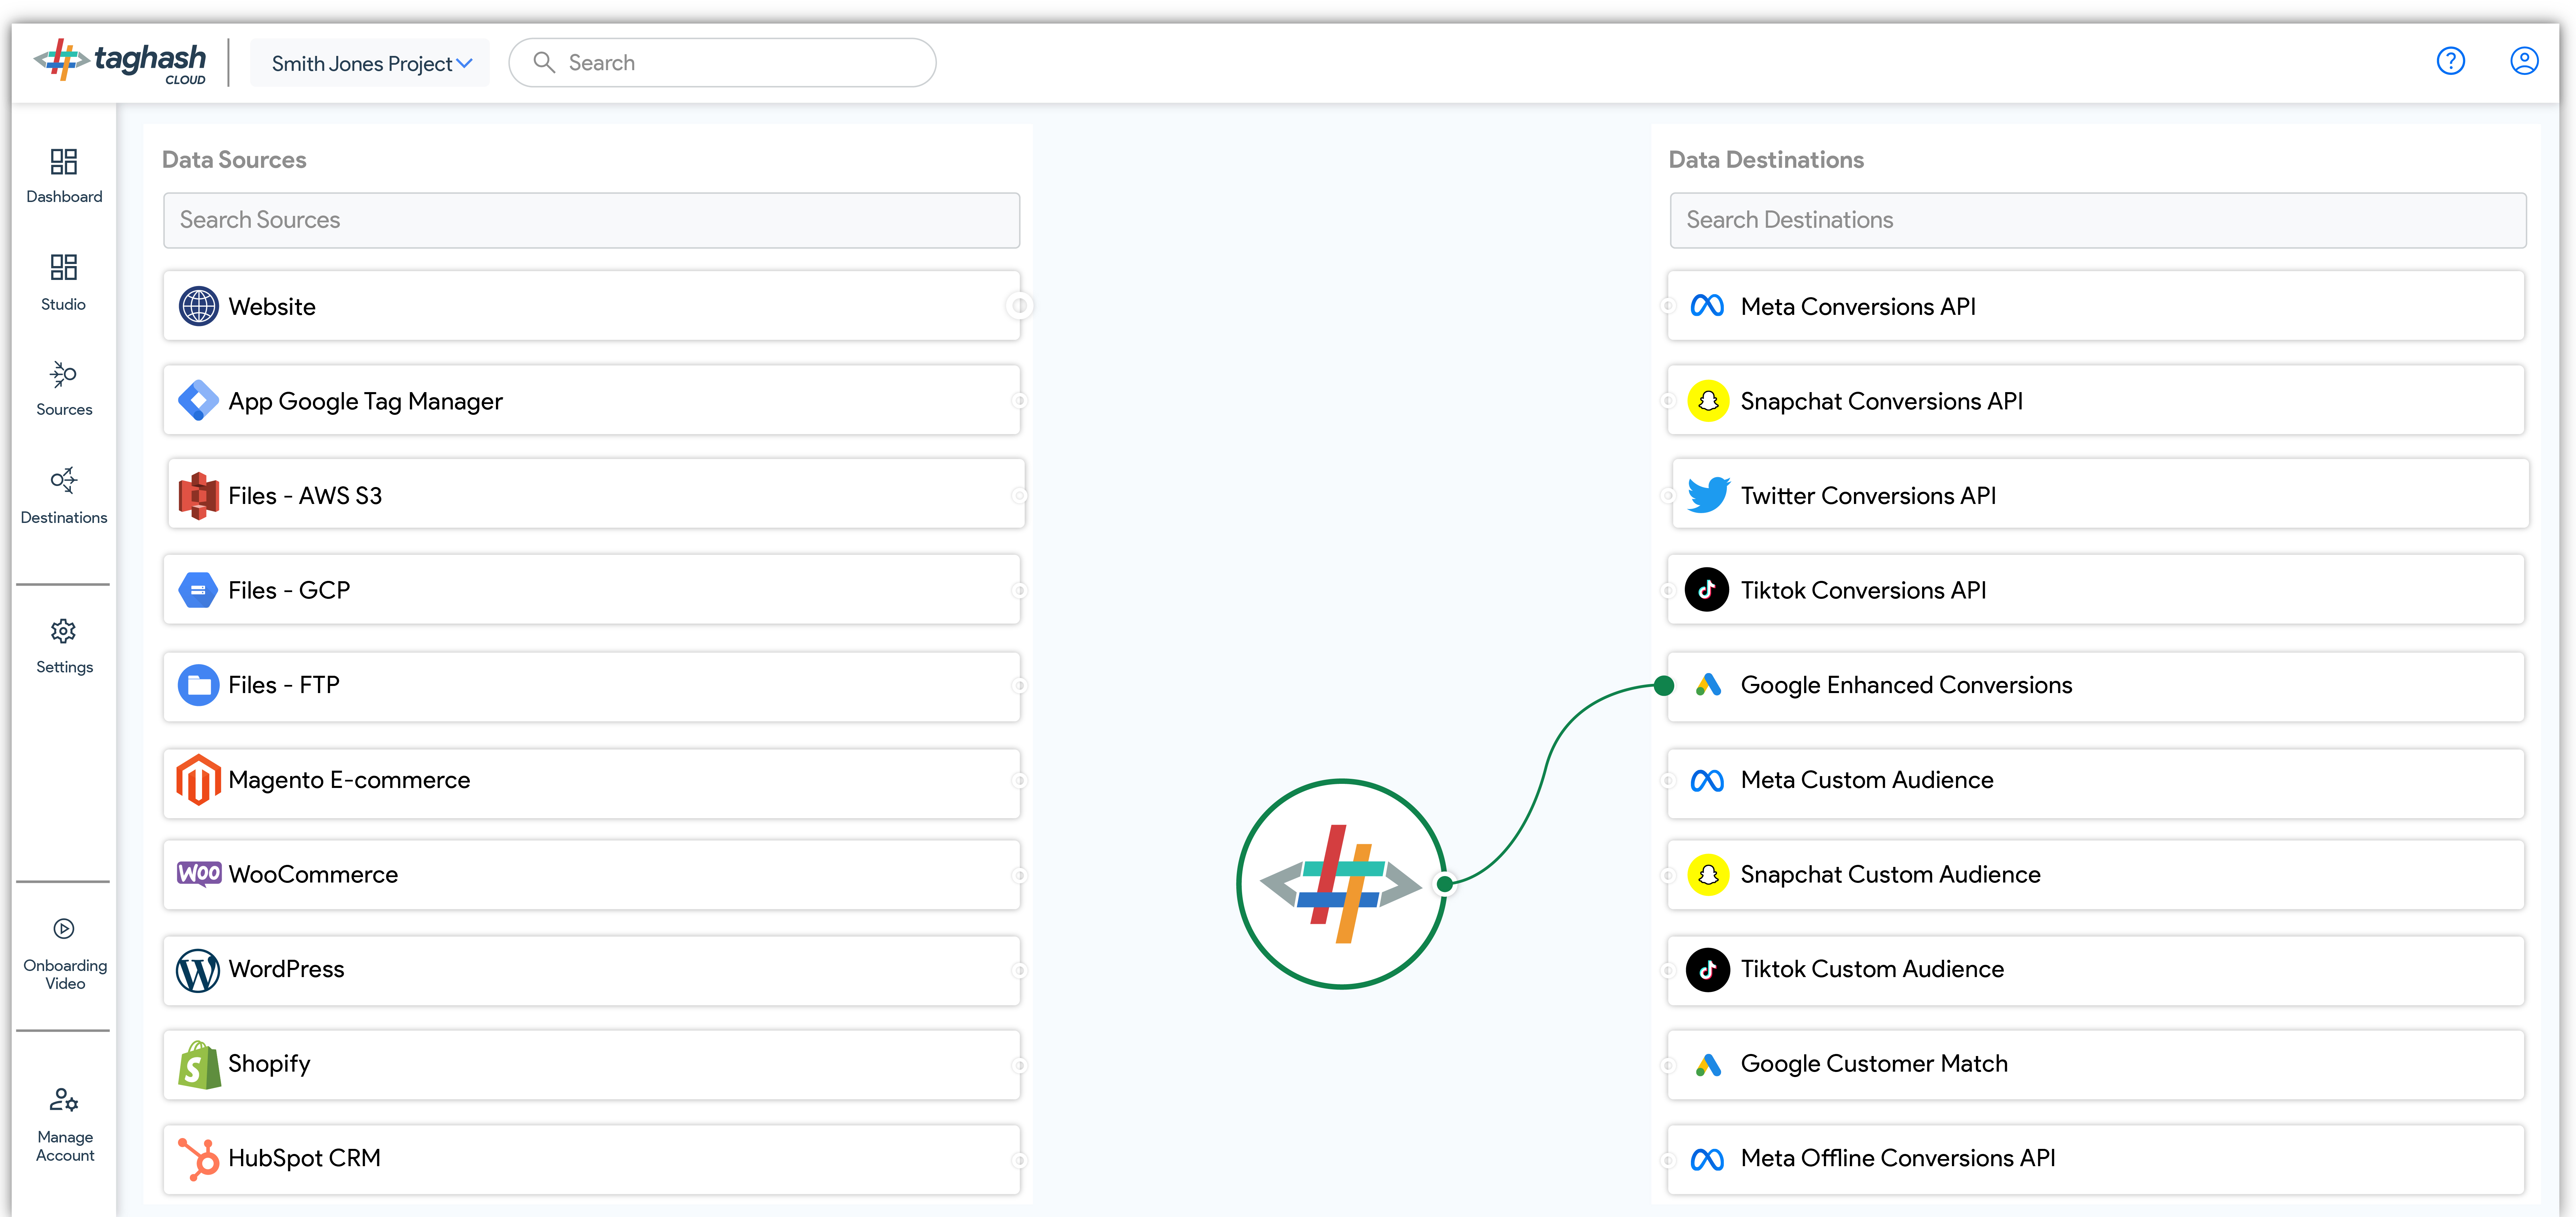Click the Data Destinations heading
Image resolution: width=2576 pixels, height=1217 pixels.
pos(1766,160)
